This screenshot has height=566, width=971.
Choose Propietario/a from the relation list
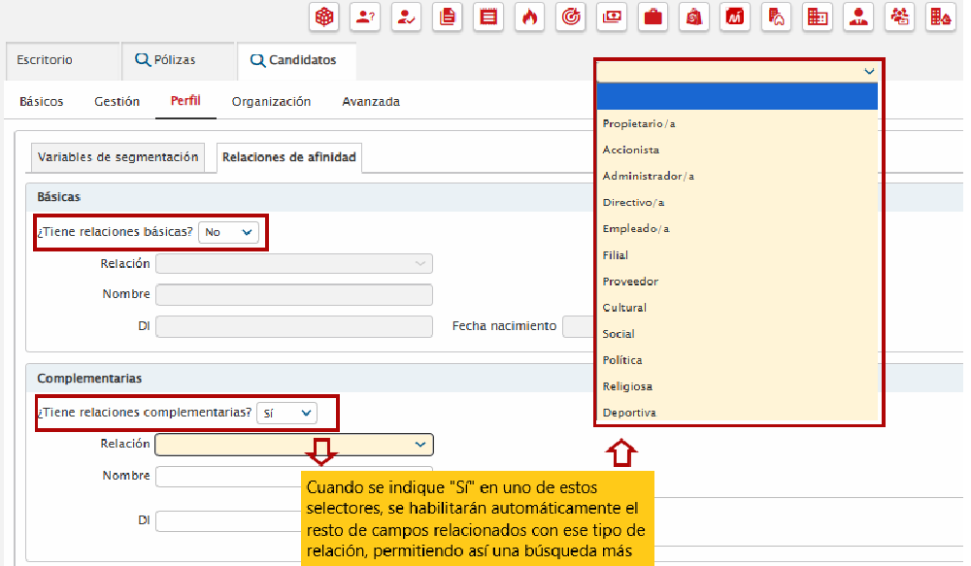(737, 123)
